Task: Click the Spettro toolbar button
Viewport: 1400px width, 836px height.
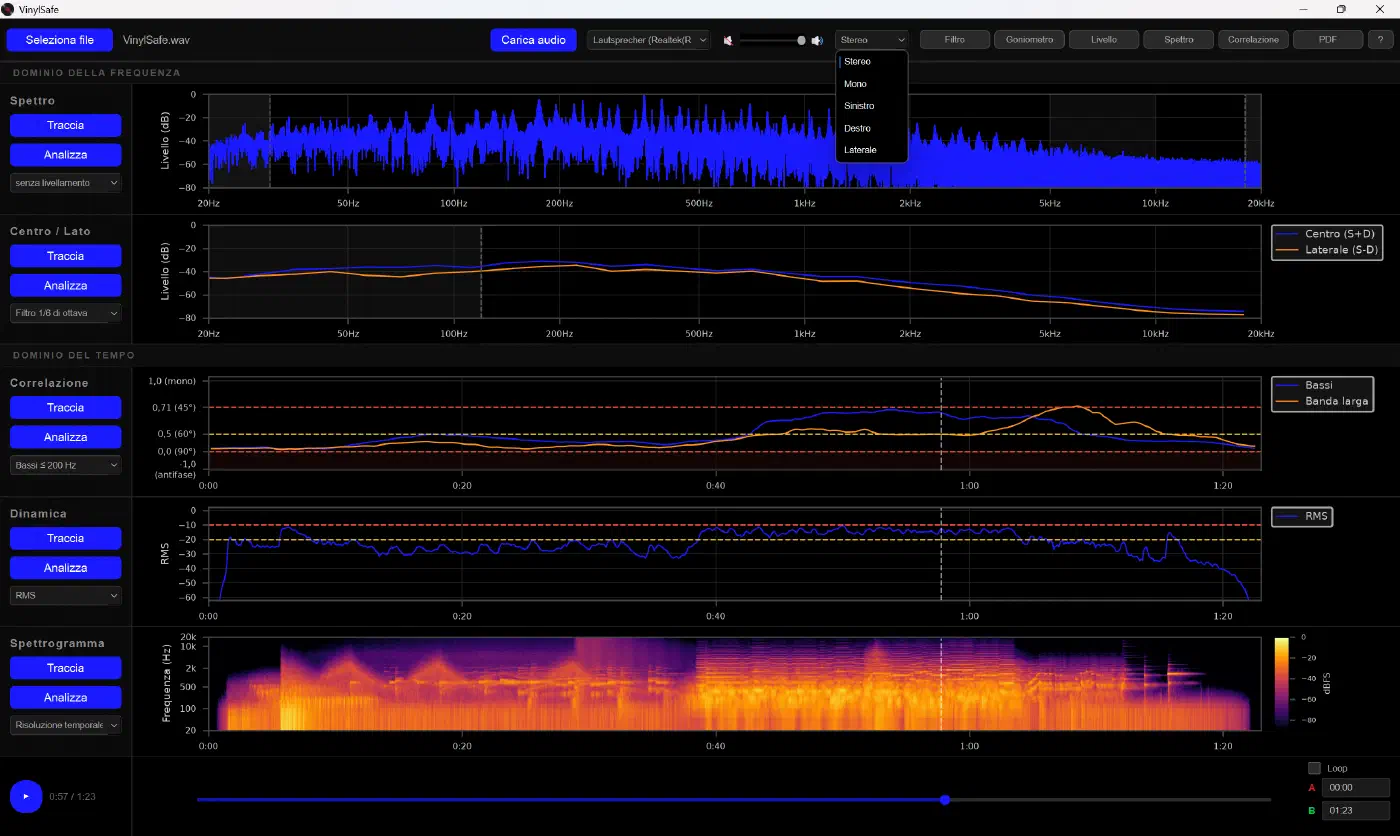Action: tap(1179, 40)
